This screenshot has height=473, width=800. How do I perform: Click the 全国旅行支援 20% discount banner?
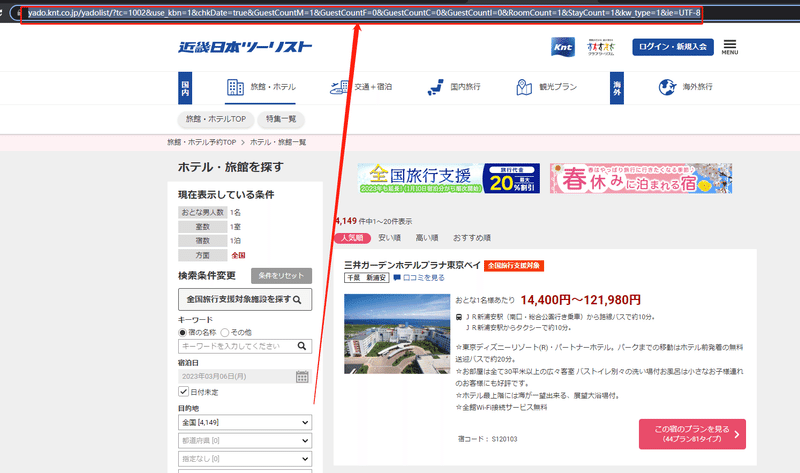[448, 178]
